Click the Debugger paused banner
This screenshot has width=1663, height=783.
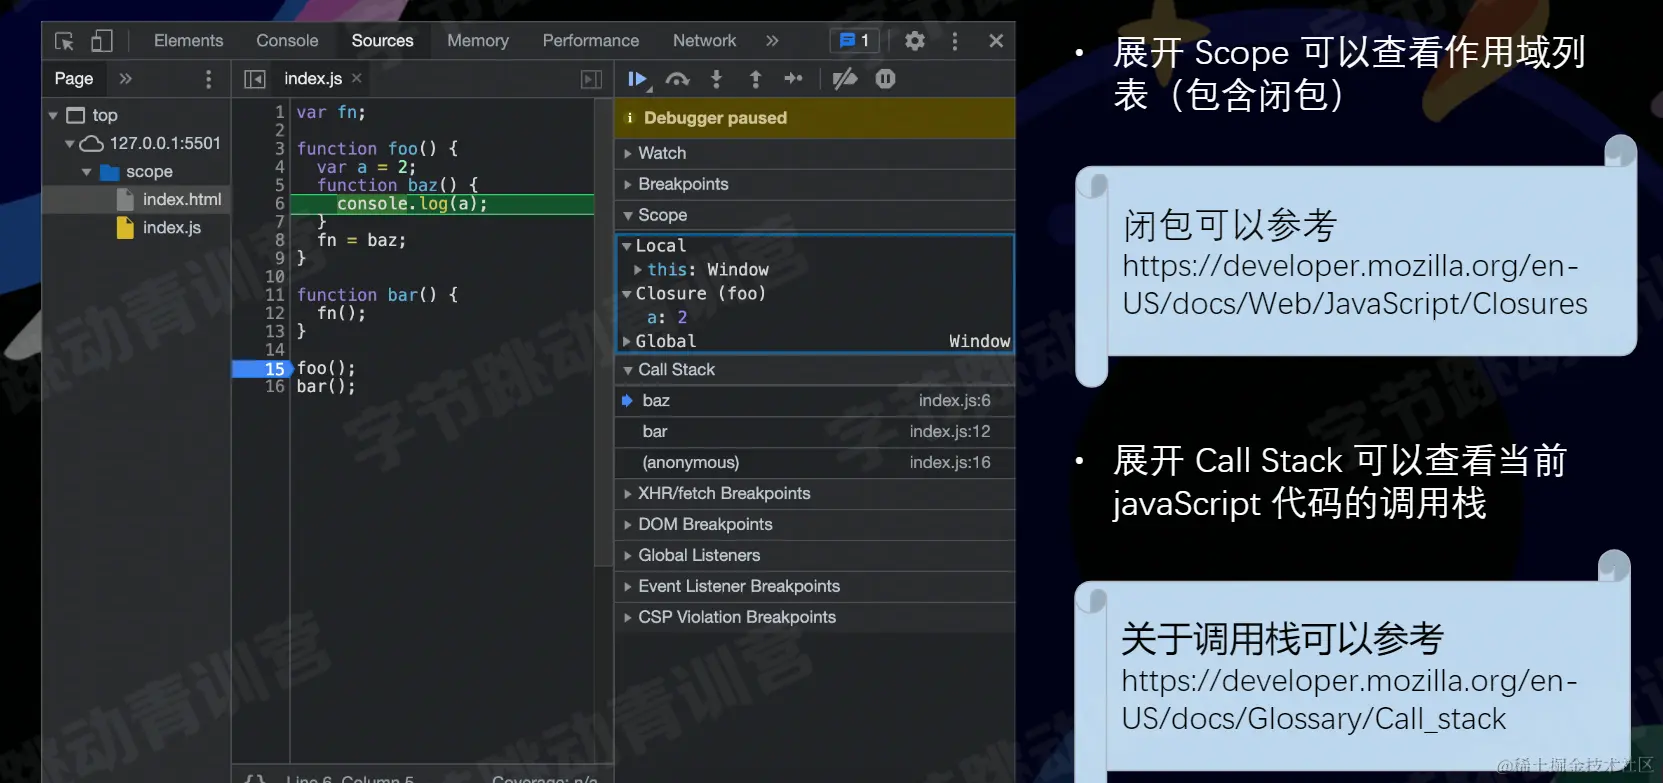pos(815,118)
